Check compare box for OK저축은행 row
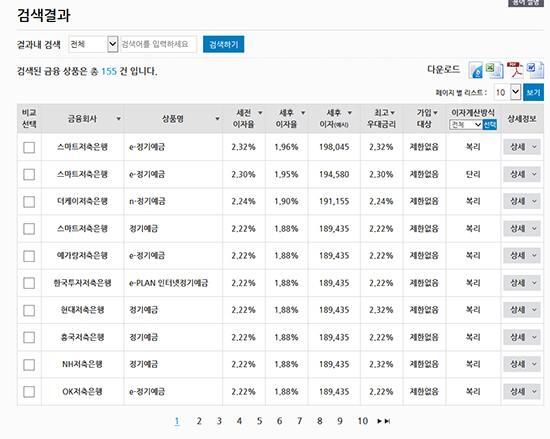 point(29,392)
